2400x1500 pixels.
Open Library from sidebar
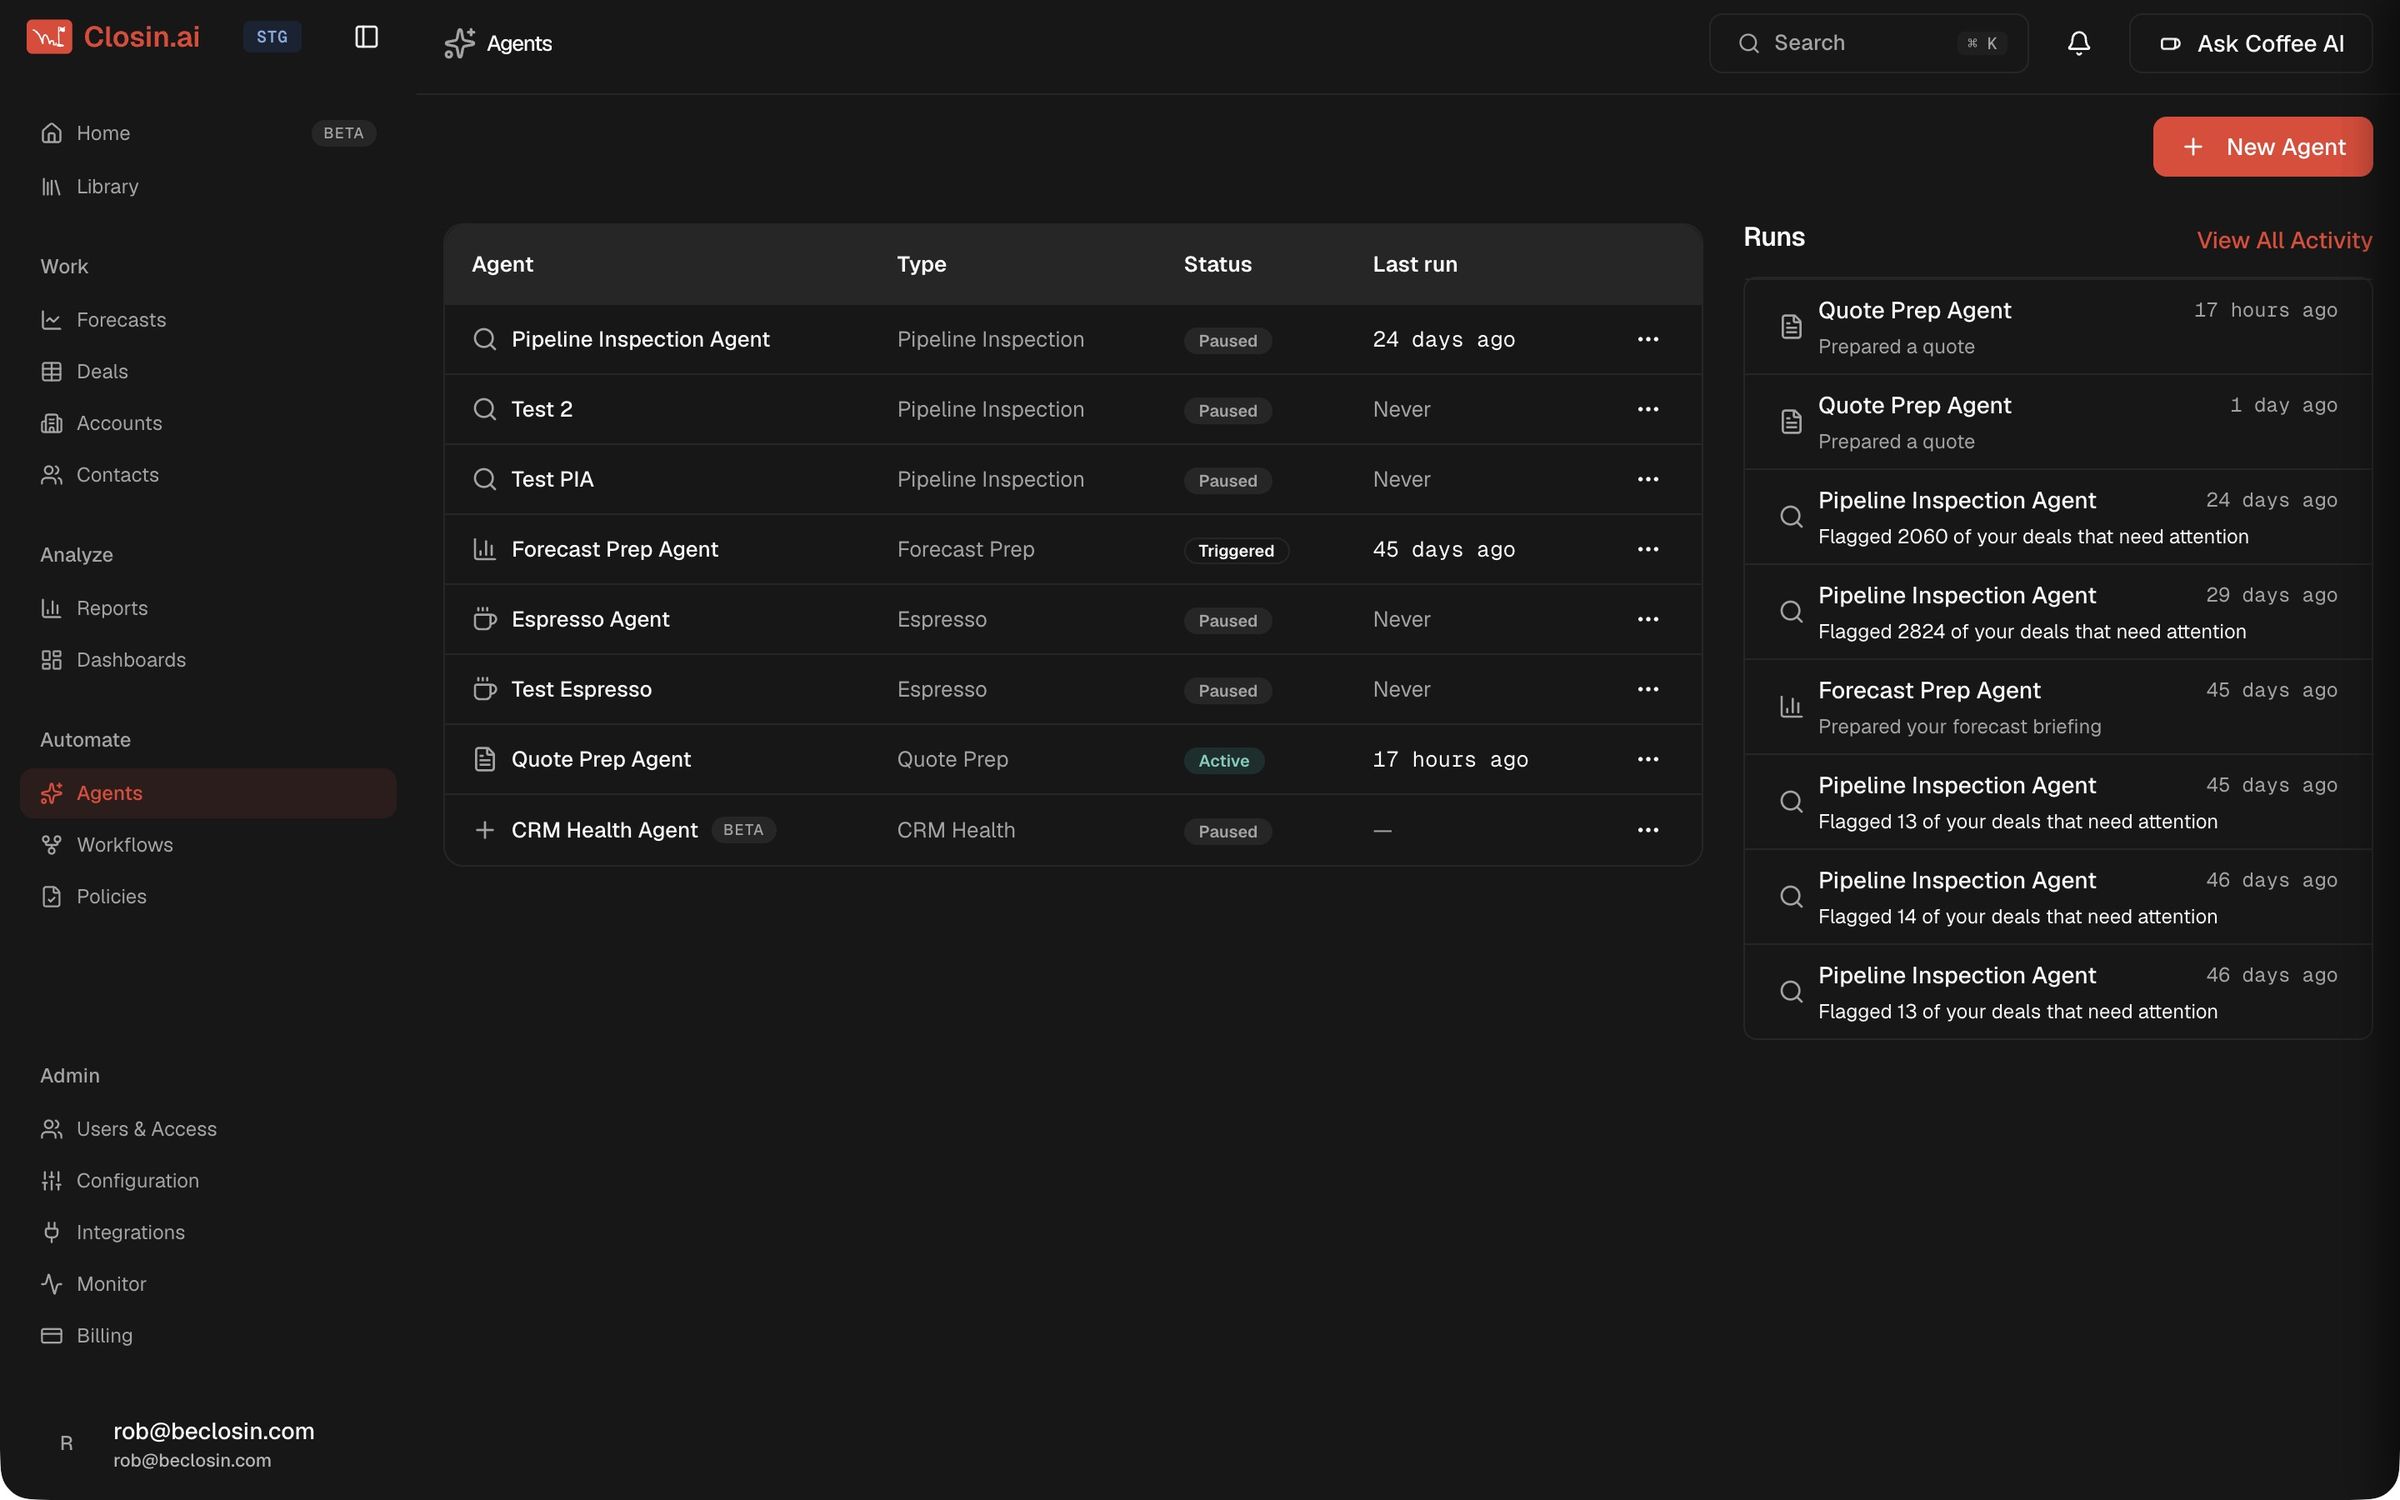208,186
